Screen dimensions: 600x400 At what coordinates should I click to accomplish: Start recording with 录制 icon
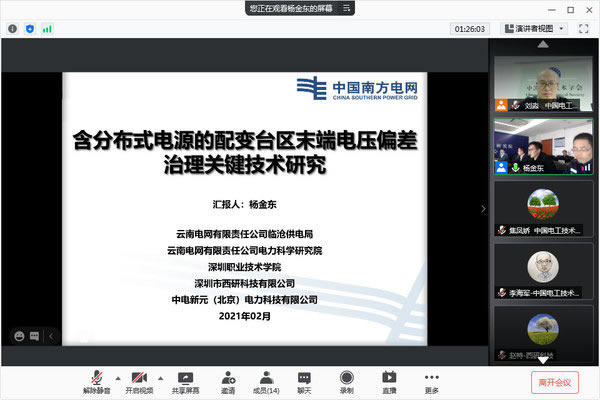coord(346,380)
